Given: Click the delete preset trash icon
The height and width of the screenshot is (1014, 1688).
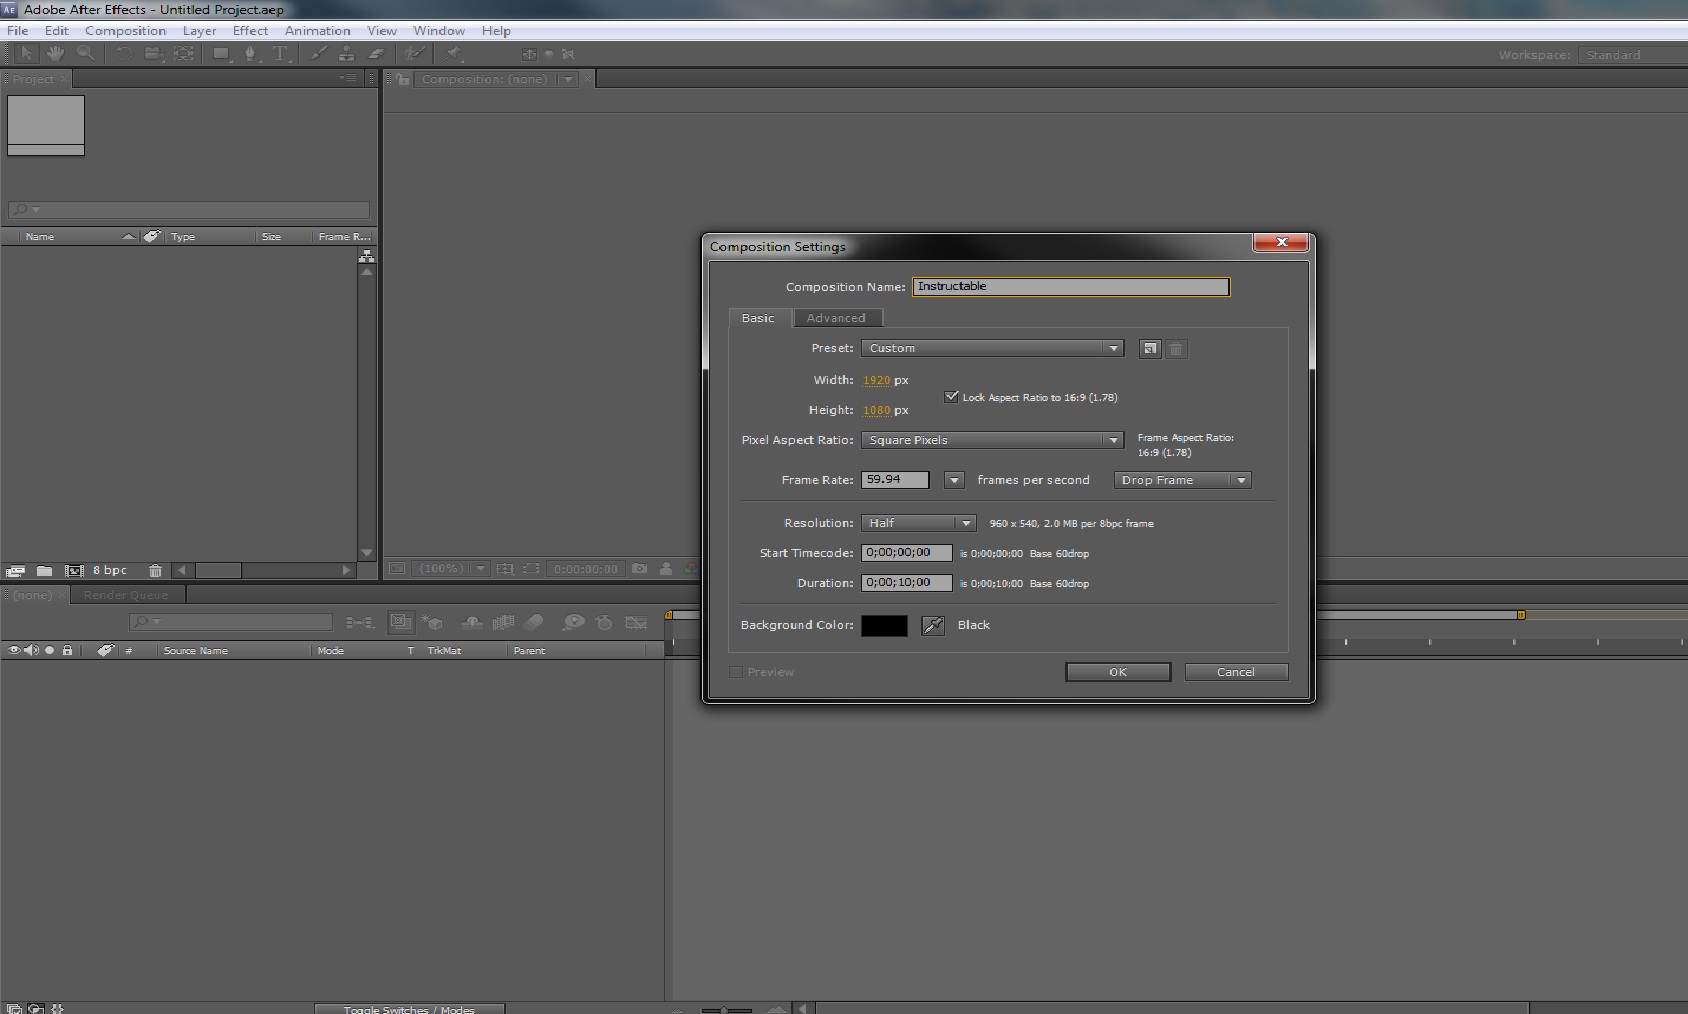Looking at the screenshot, I should click(x=1176, y=349).
